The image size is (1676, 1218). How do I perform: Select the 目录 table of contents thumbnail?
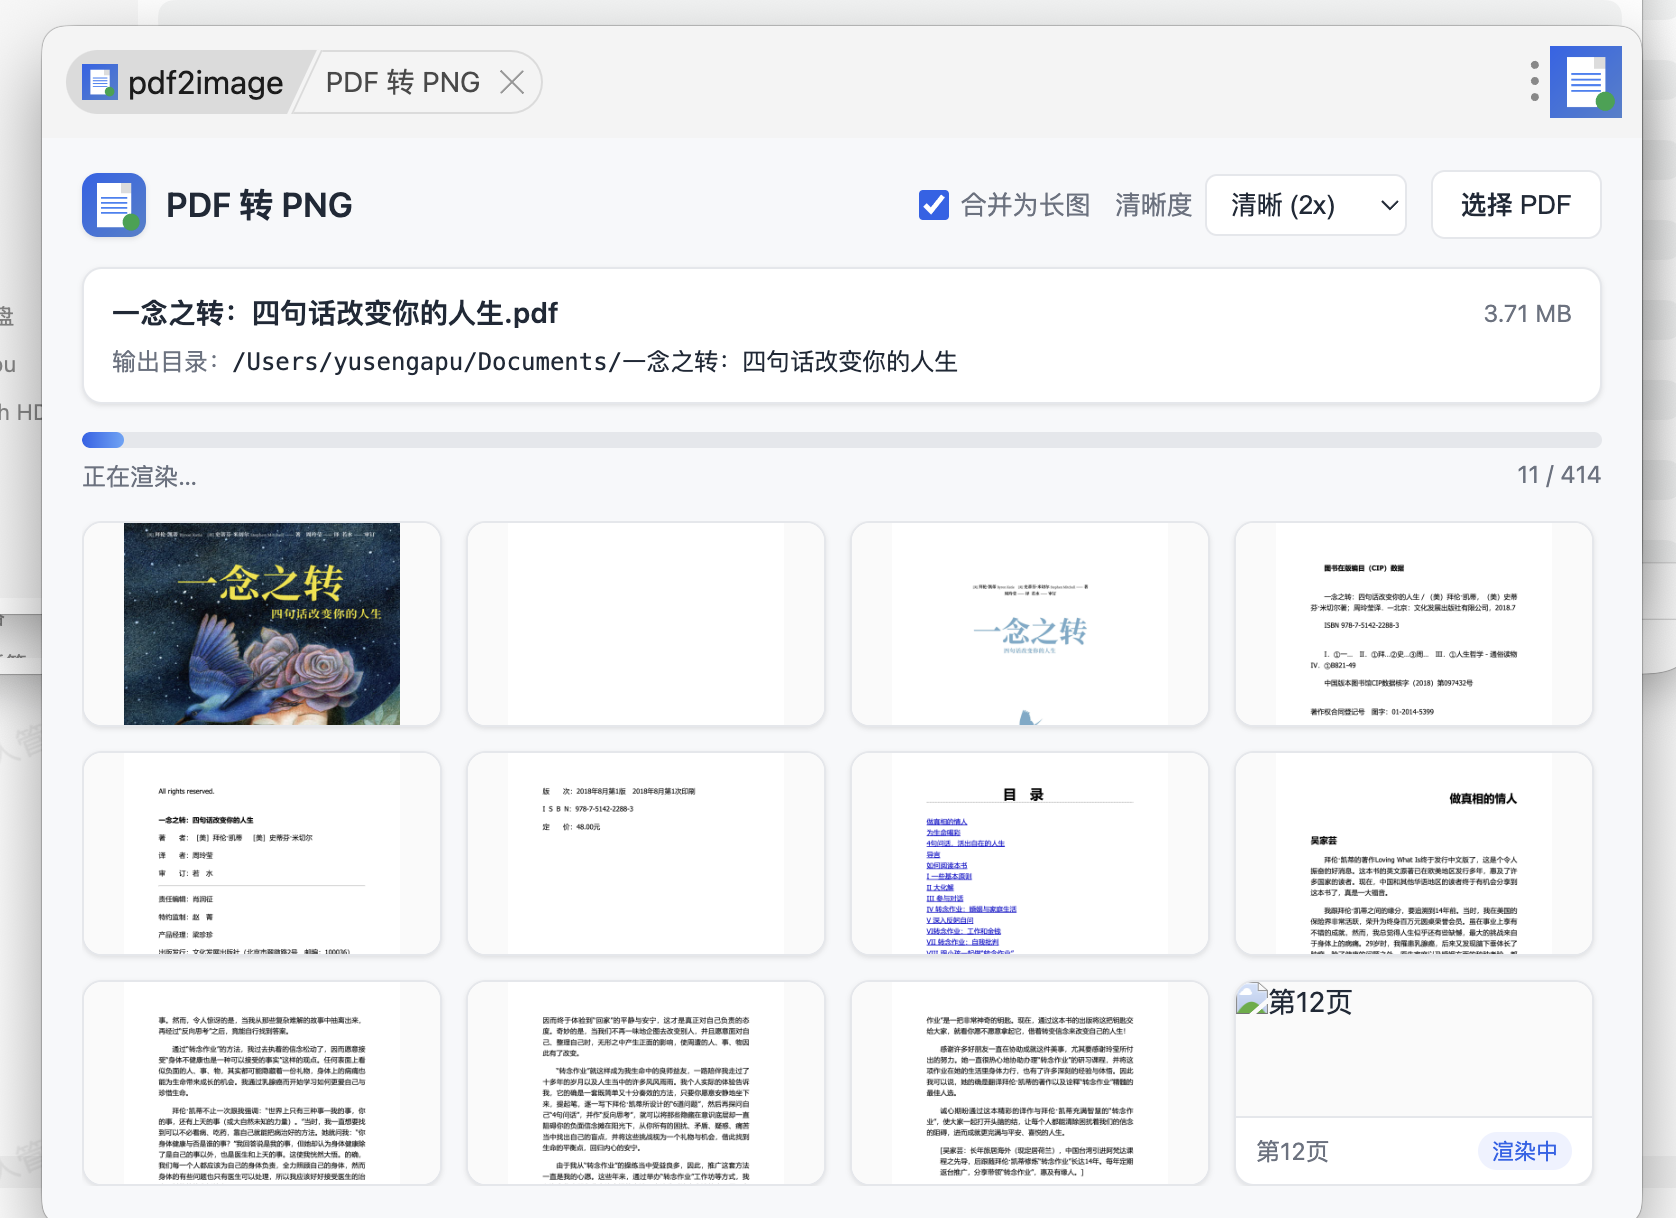point(1030,854)
